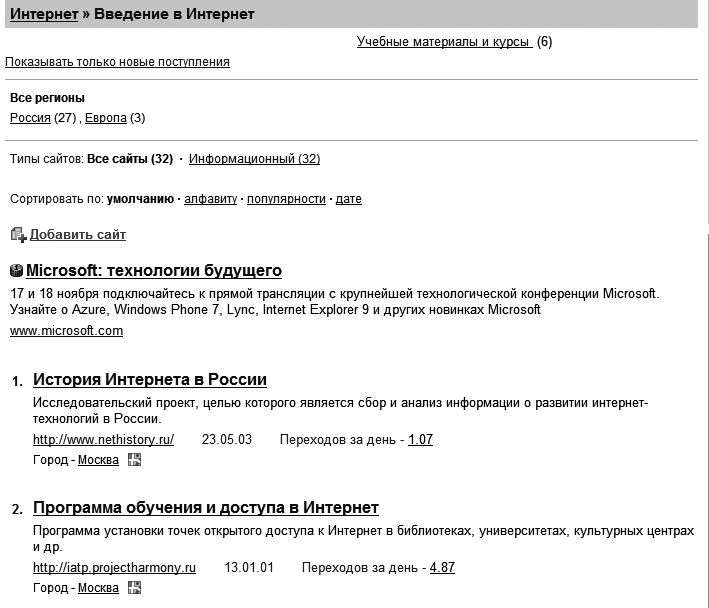This screenshot has width=709, height=608.
Task: Visit http://www.nethistory.ru/ link
Action: coord(104,439)
